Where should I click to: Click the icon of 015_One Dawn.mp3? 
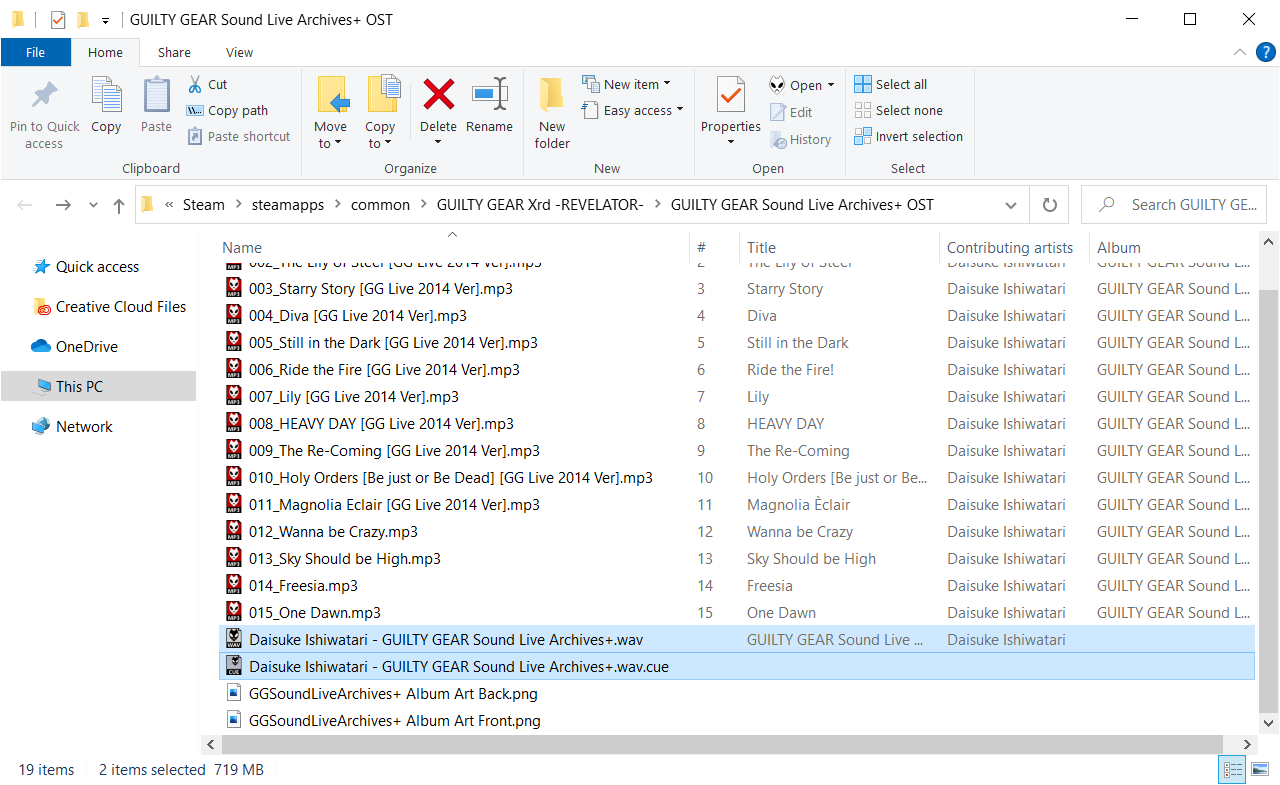(234, 612)
